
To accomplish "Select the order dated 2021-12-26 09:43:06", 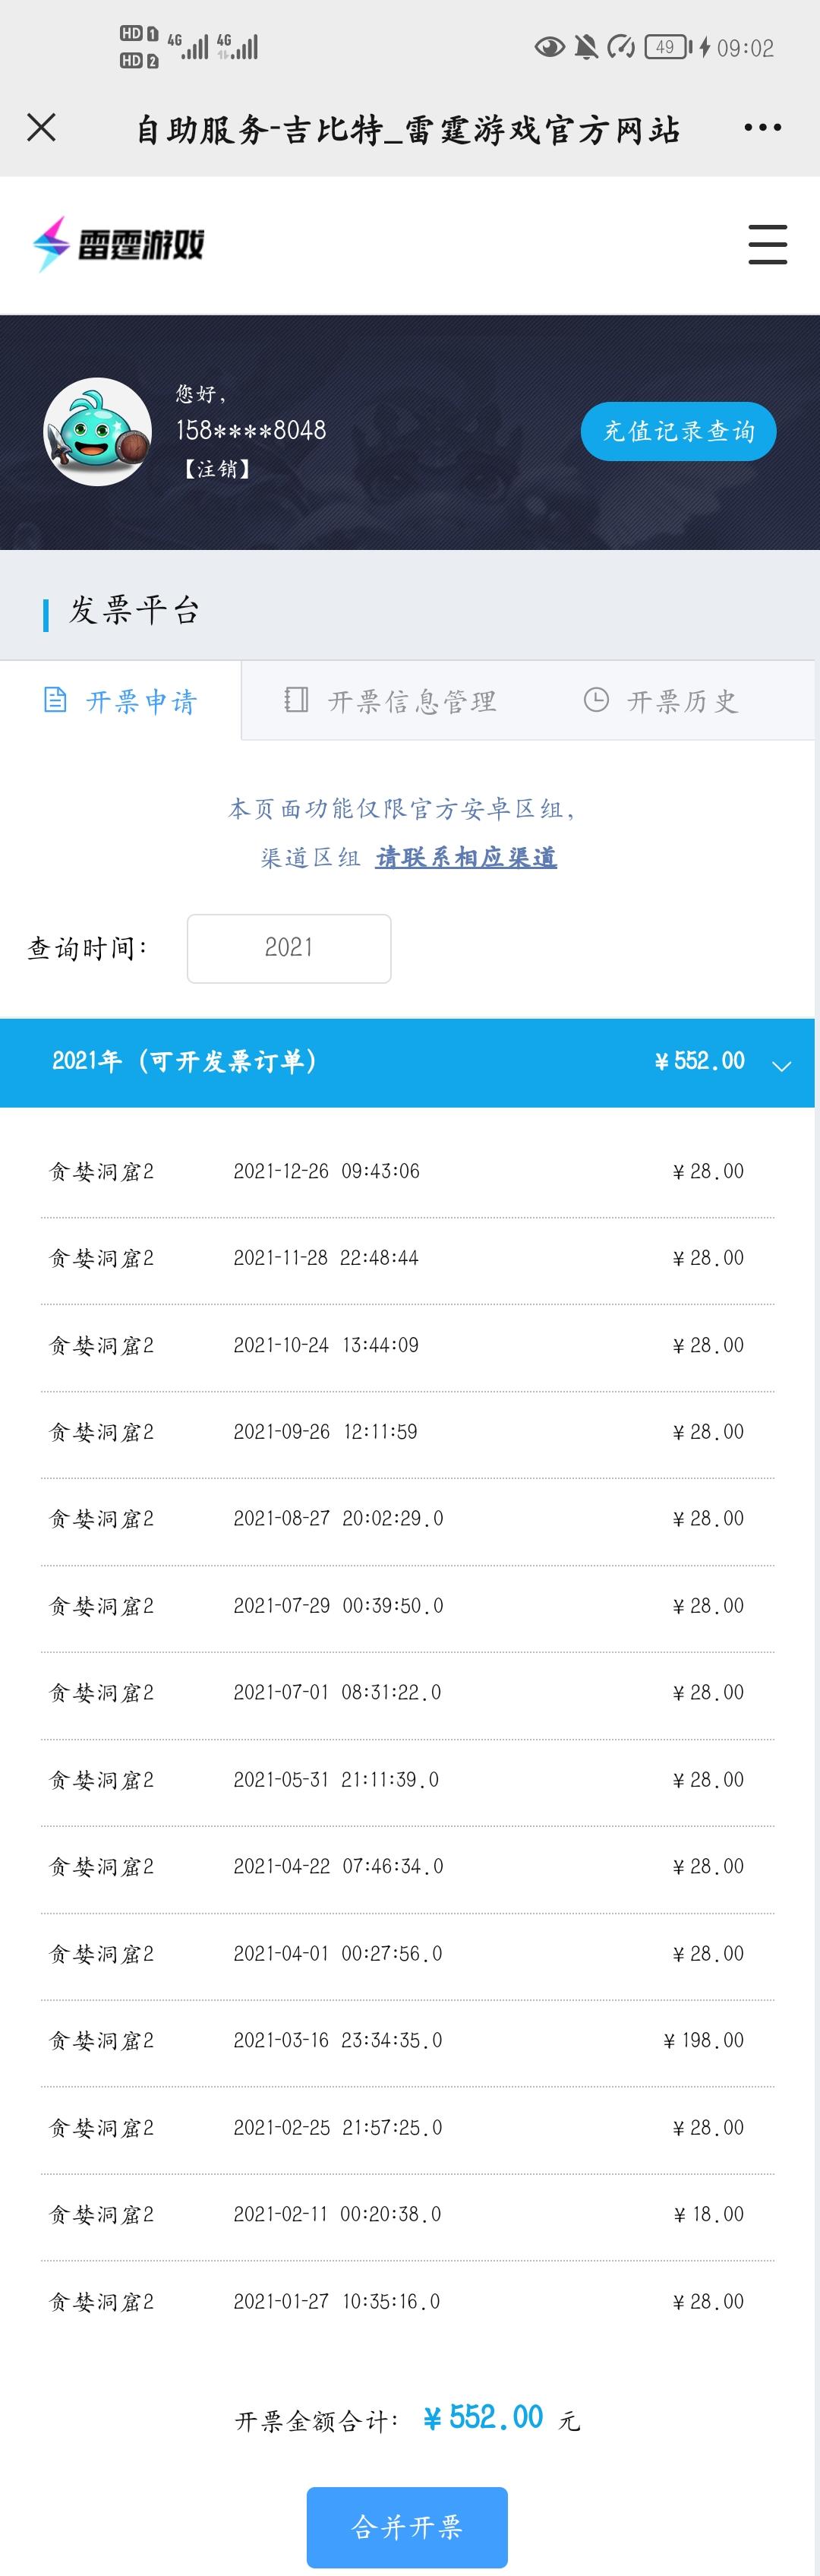I will click(x=407, y=1172).
